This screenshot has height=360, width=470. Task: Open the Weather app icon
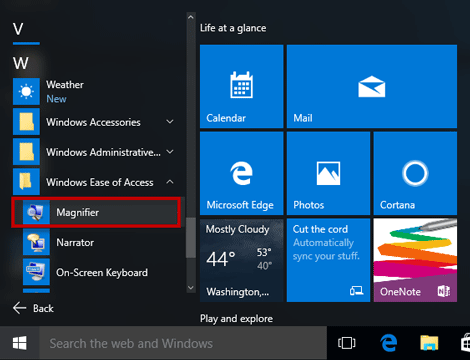[x=26, y=91]
